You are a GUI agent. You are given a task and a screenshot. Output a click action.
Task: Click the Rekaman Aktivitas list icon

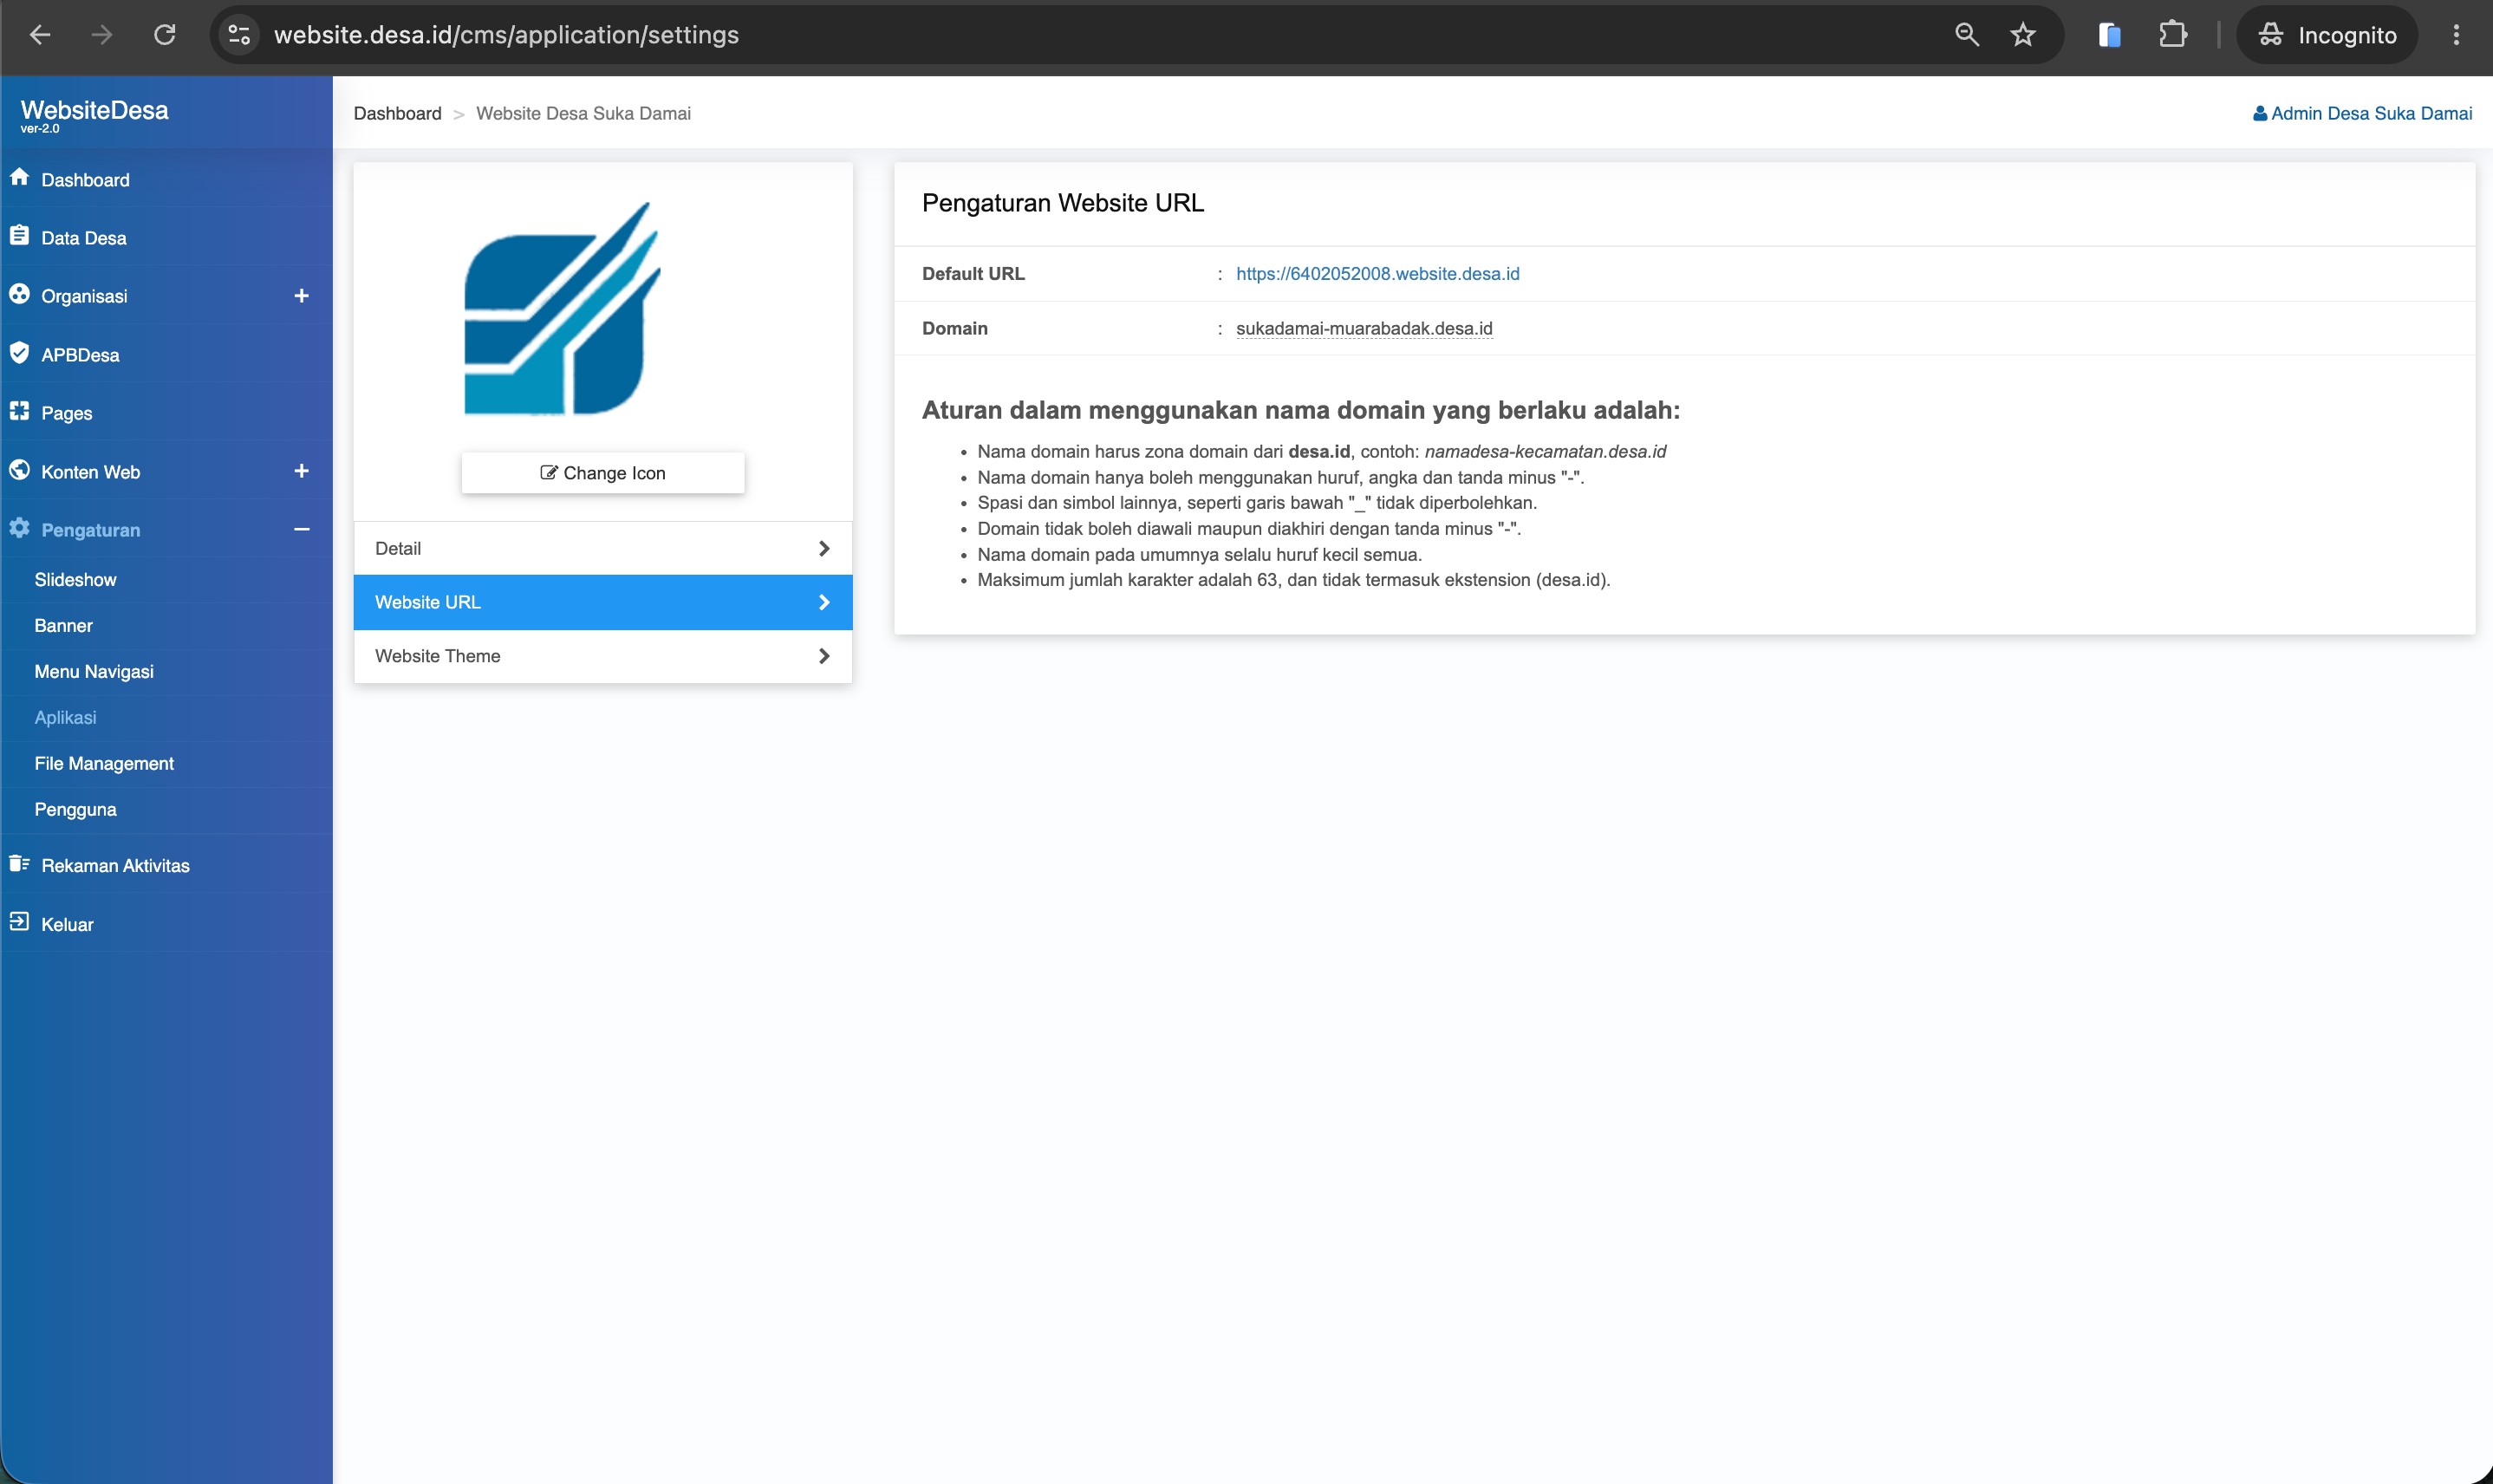click(19, 863)
